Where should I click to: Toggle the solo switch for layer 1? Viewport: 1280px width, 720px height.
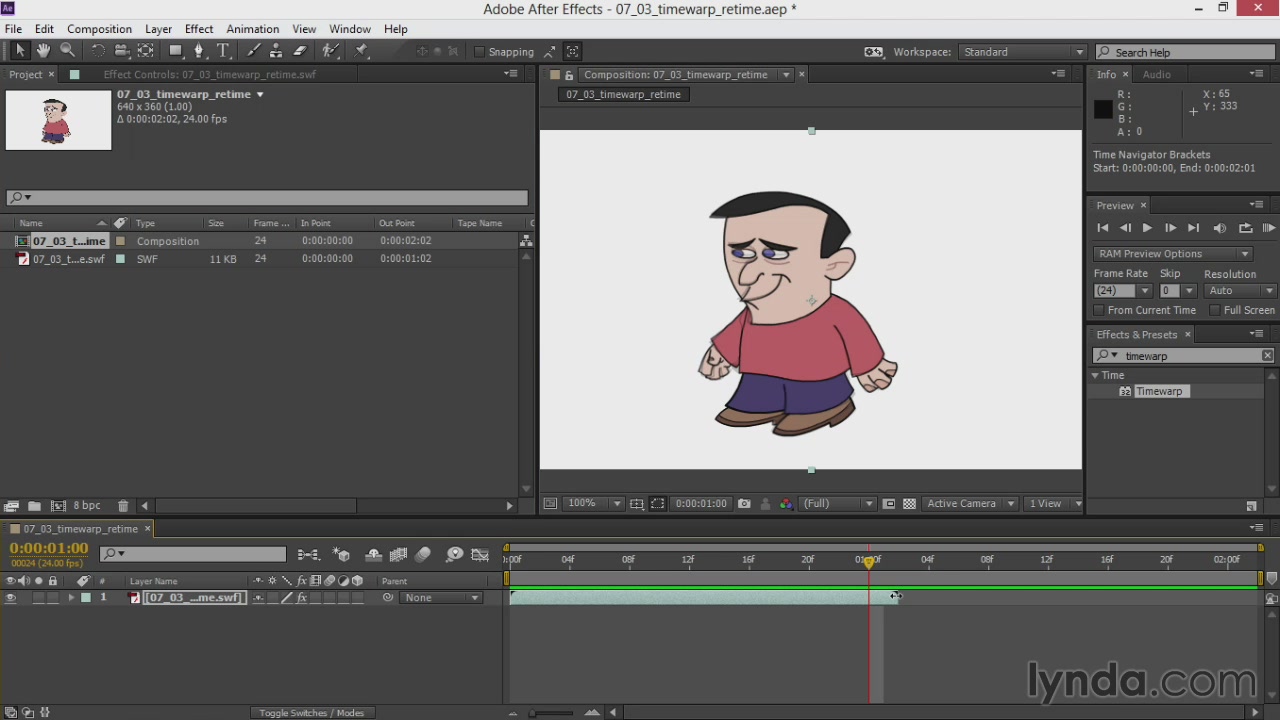click(39, 598)
